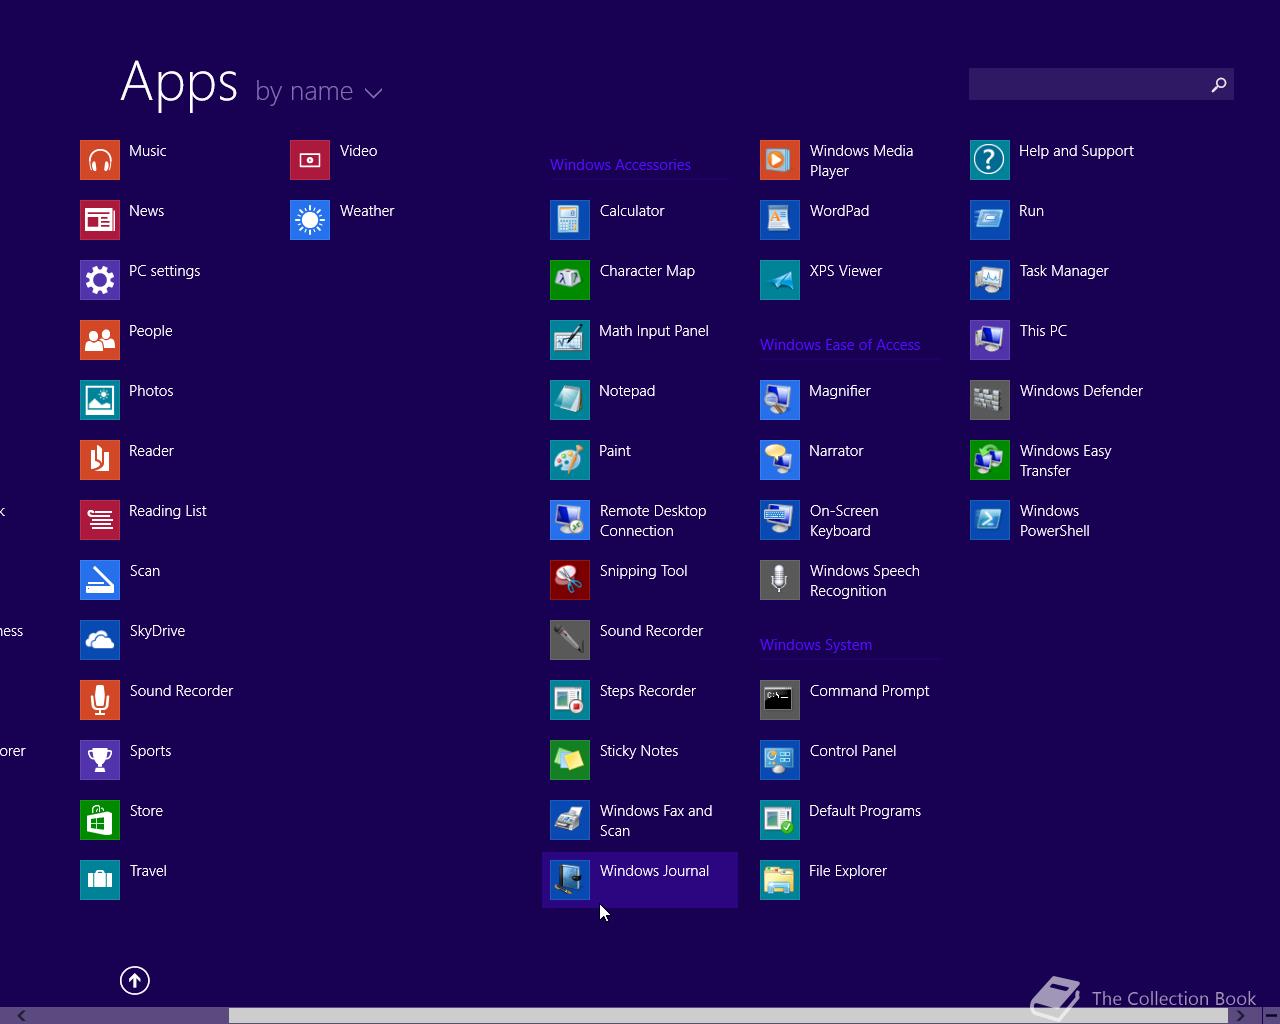Click the apps search input field
The height and width of the screenshot is (1024, 1280).
1086,84
